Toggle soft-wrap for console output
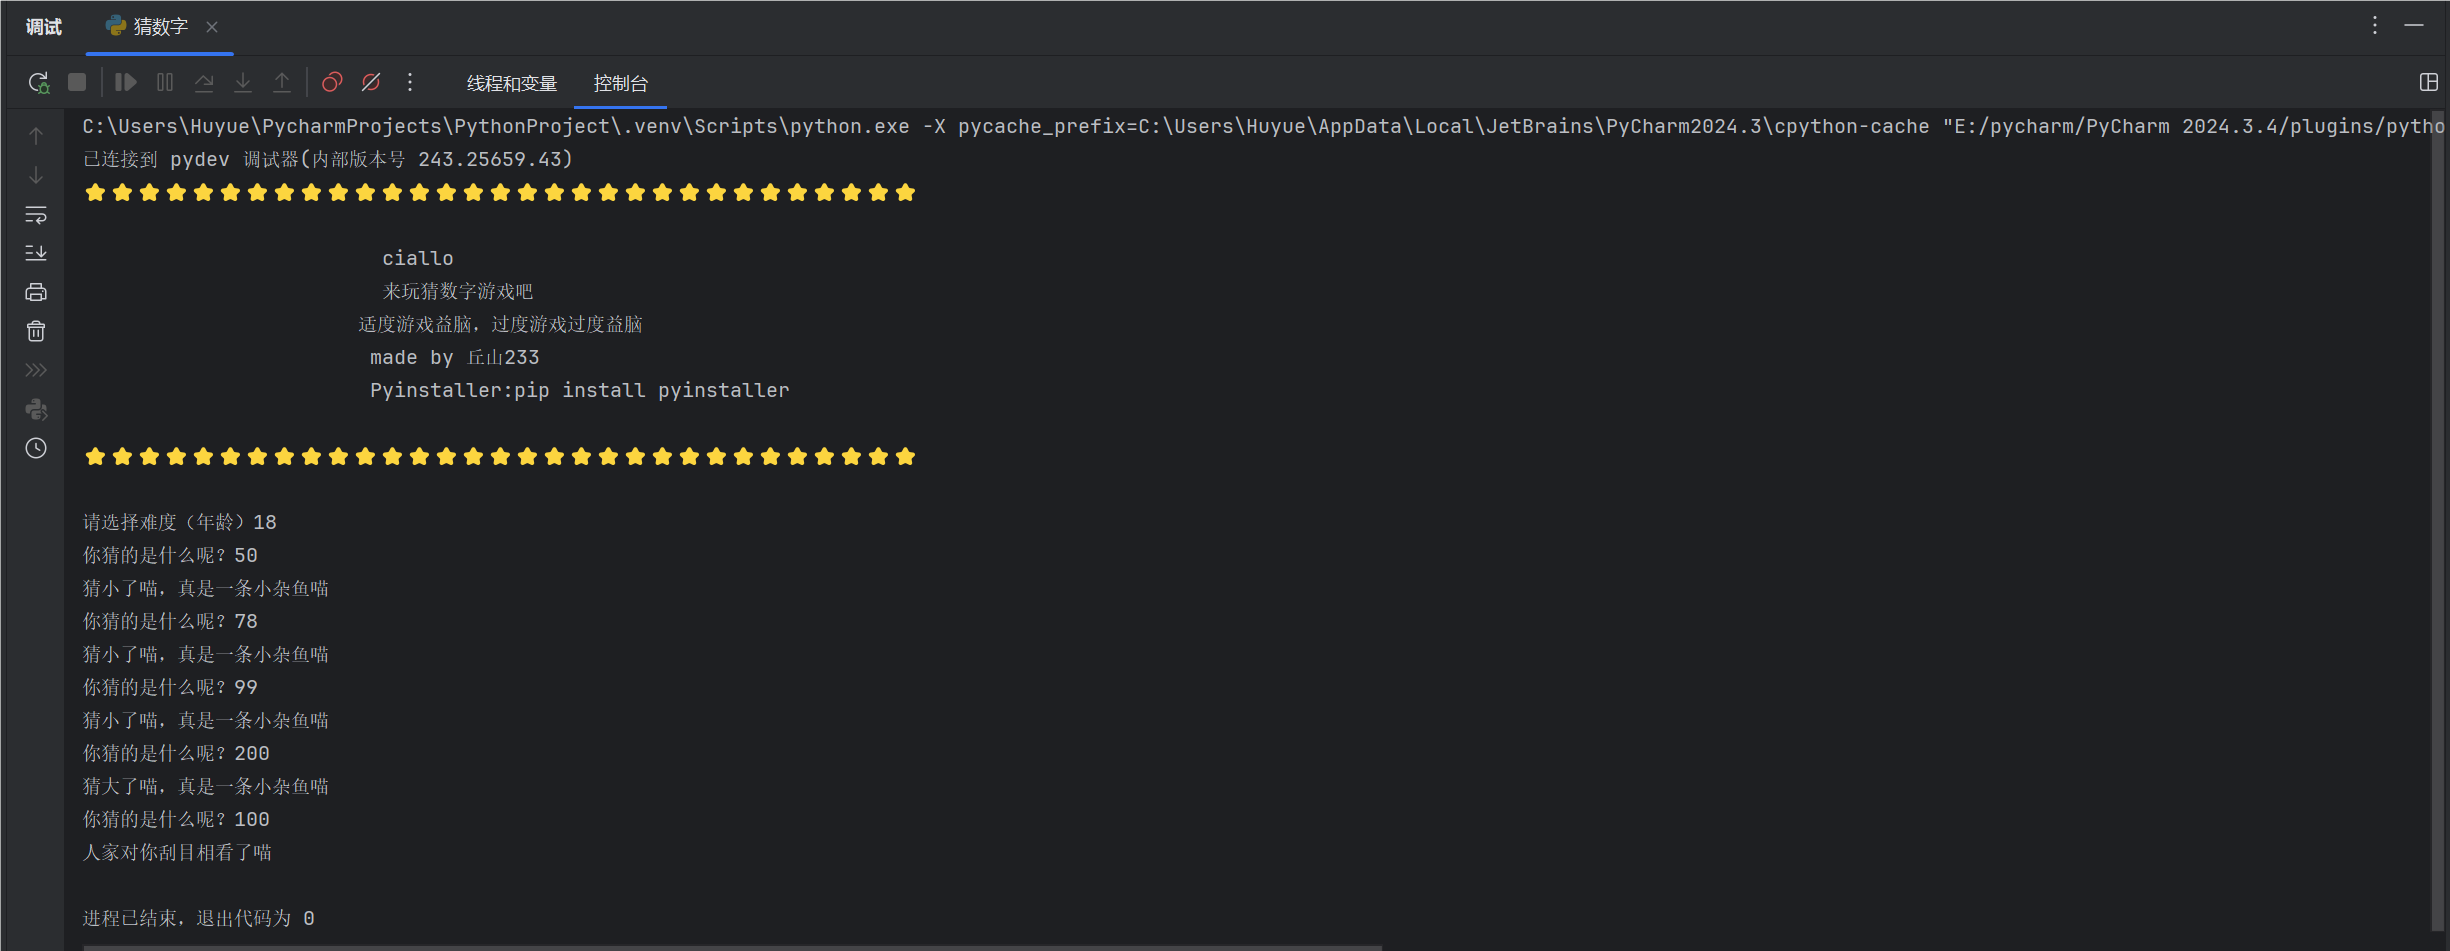Image resolution: width=2450 pixels, height=951 pixels. point(36,215)
